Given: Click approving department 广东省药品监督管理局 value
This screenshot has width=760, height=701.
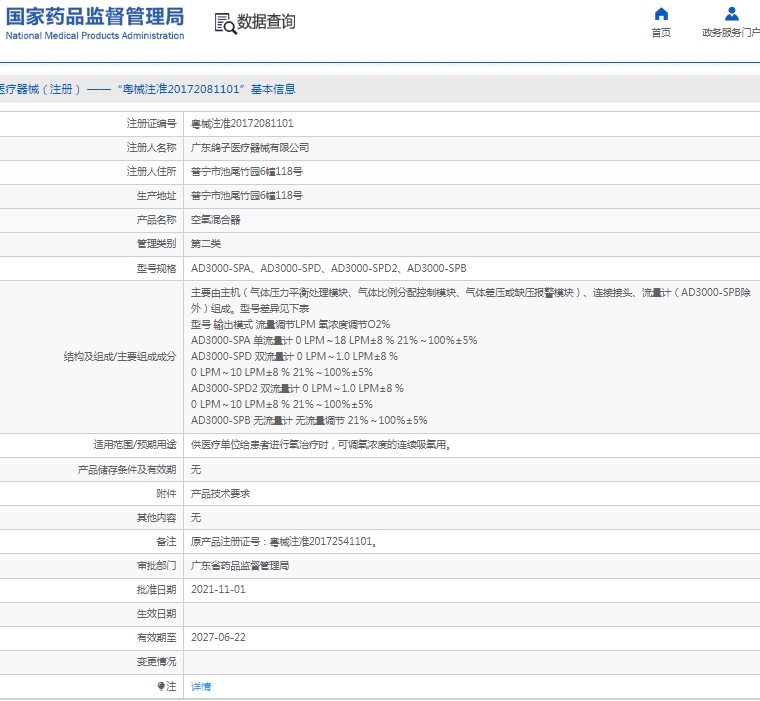Looking at the screenshot, I should pyautogui.click(x=240, y=566).
